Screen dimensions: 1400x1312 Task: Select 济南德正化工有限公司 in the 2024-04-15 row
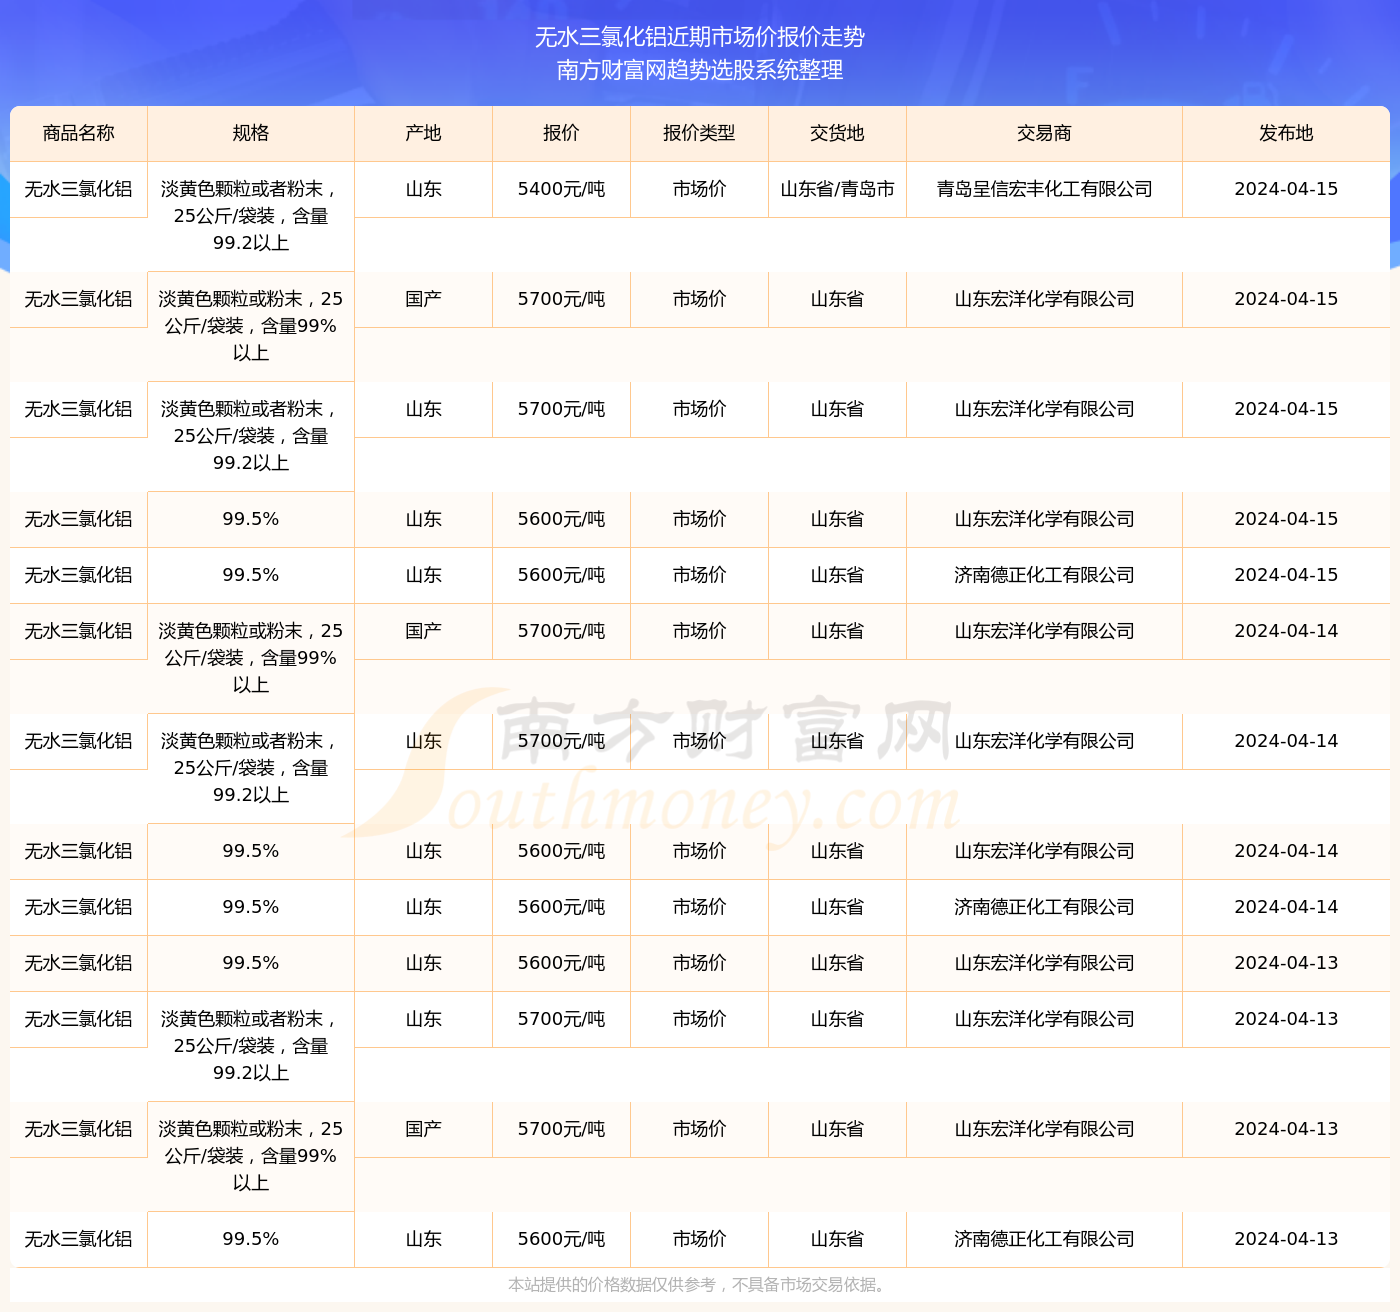click(x=1044, y=575)
